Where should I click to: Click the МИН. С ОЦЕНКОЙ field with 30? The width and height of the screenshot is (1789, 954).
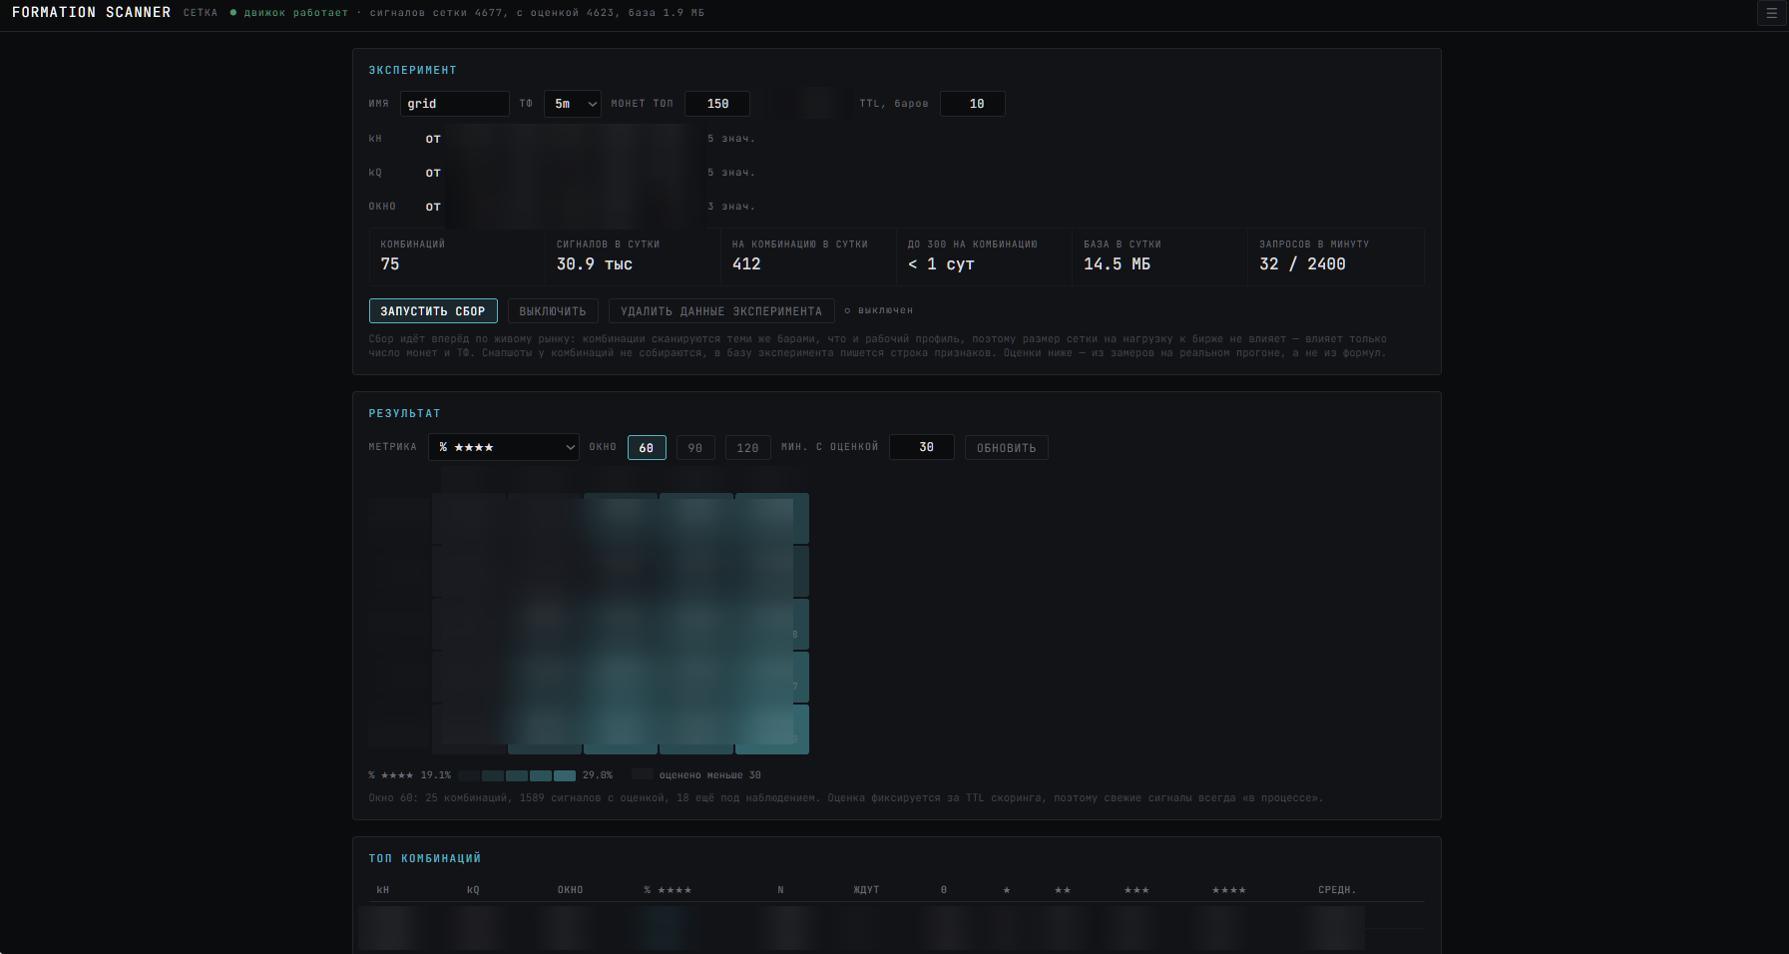pos(921,447)
